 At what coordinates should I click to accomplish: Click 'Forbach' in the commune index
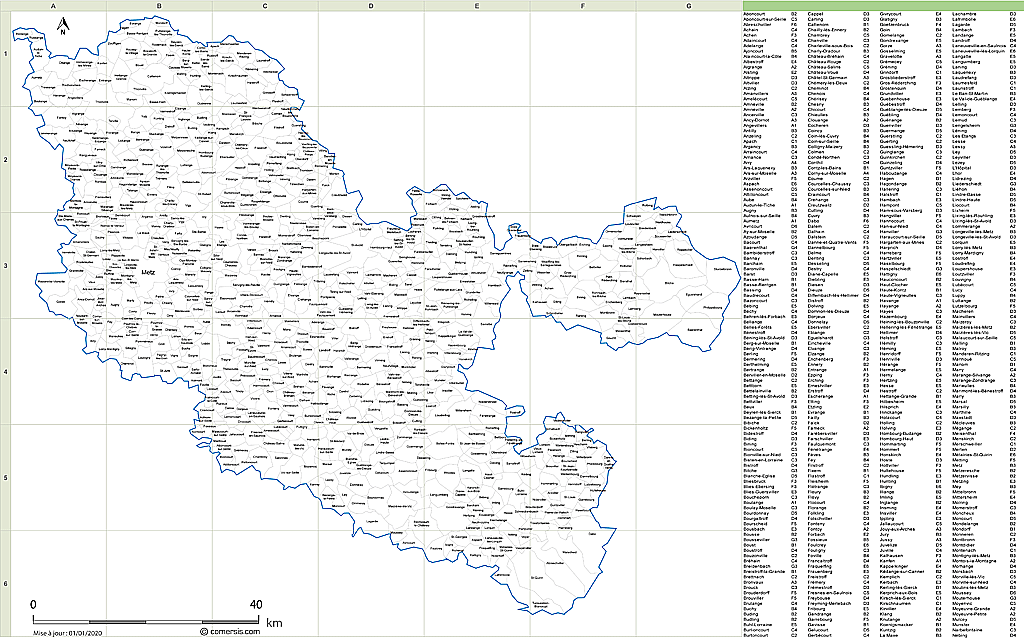pyautogui.click(x=817, y=534)
